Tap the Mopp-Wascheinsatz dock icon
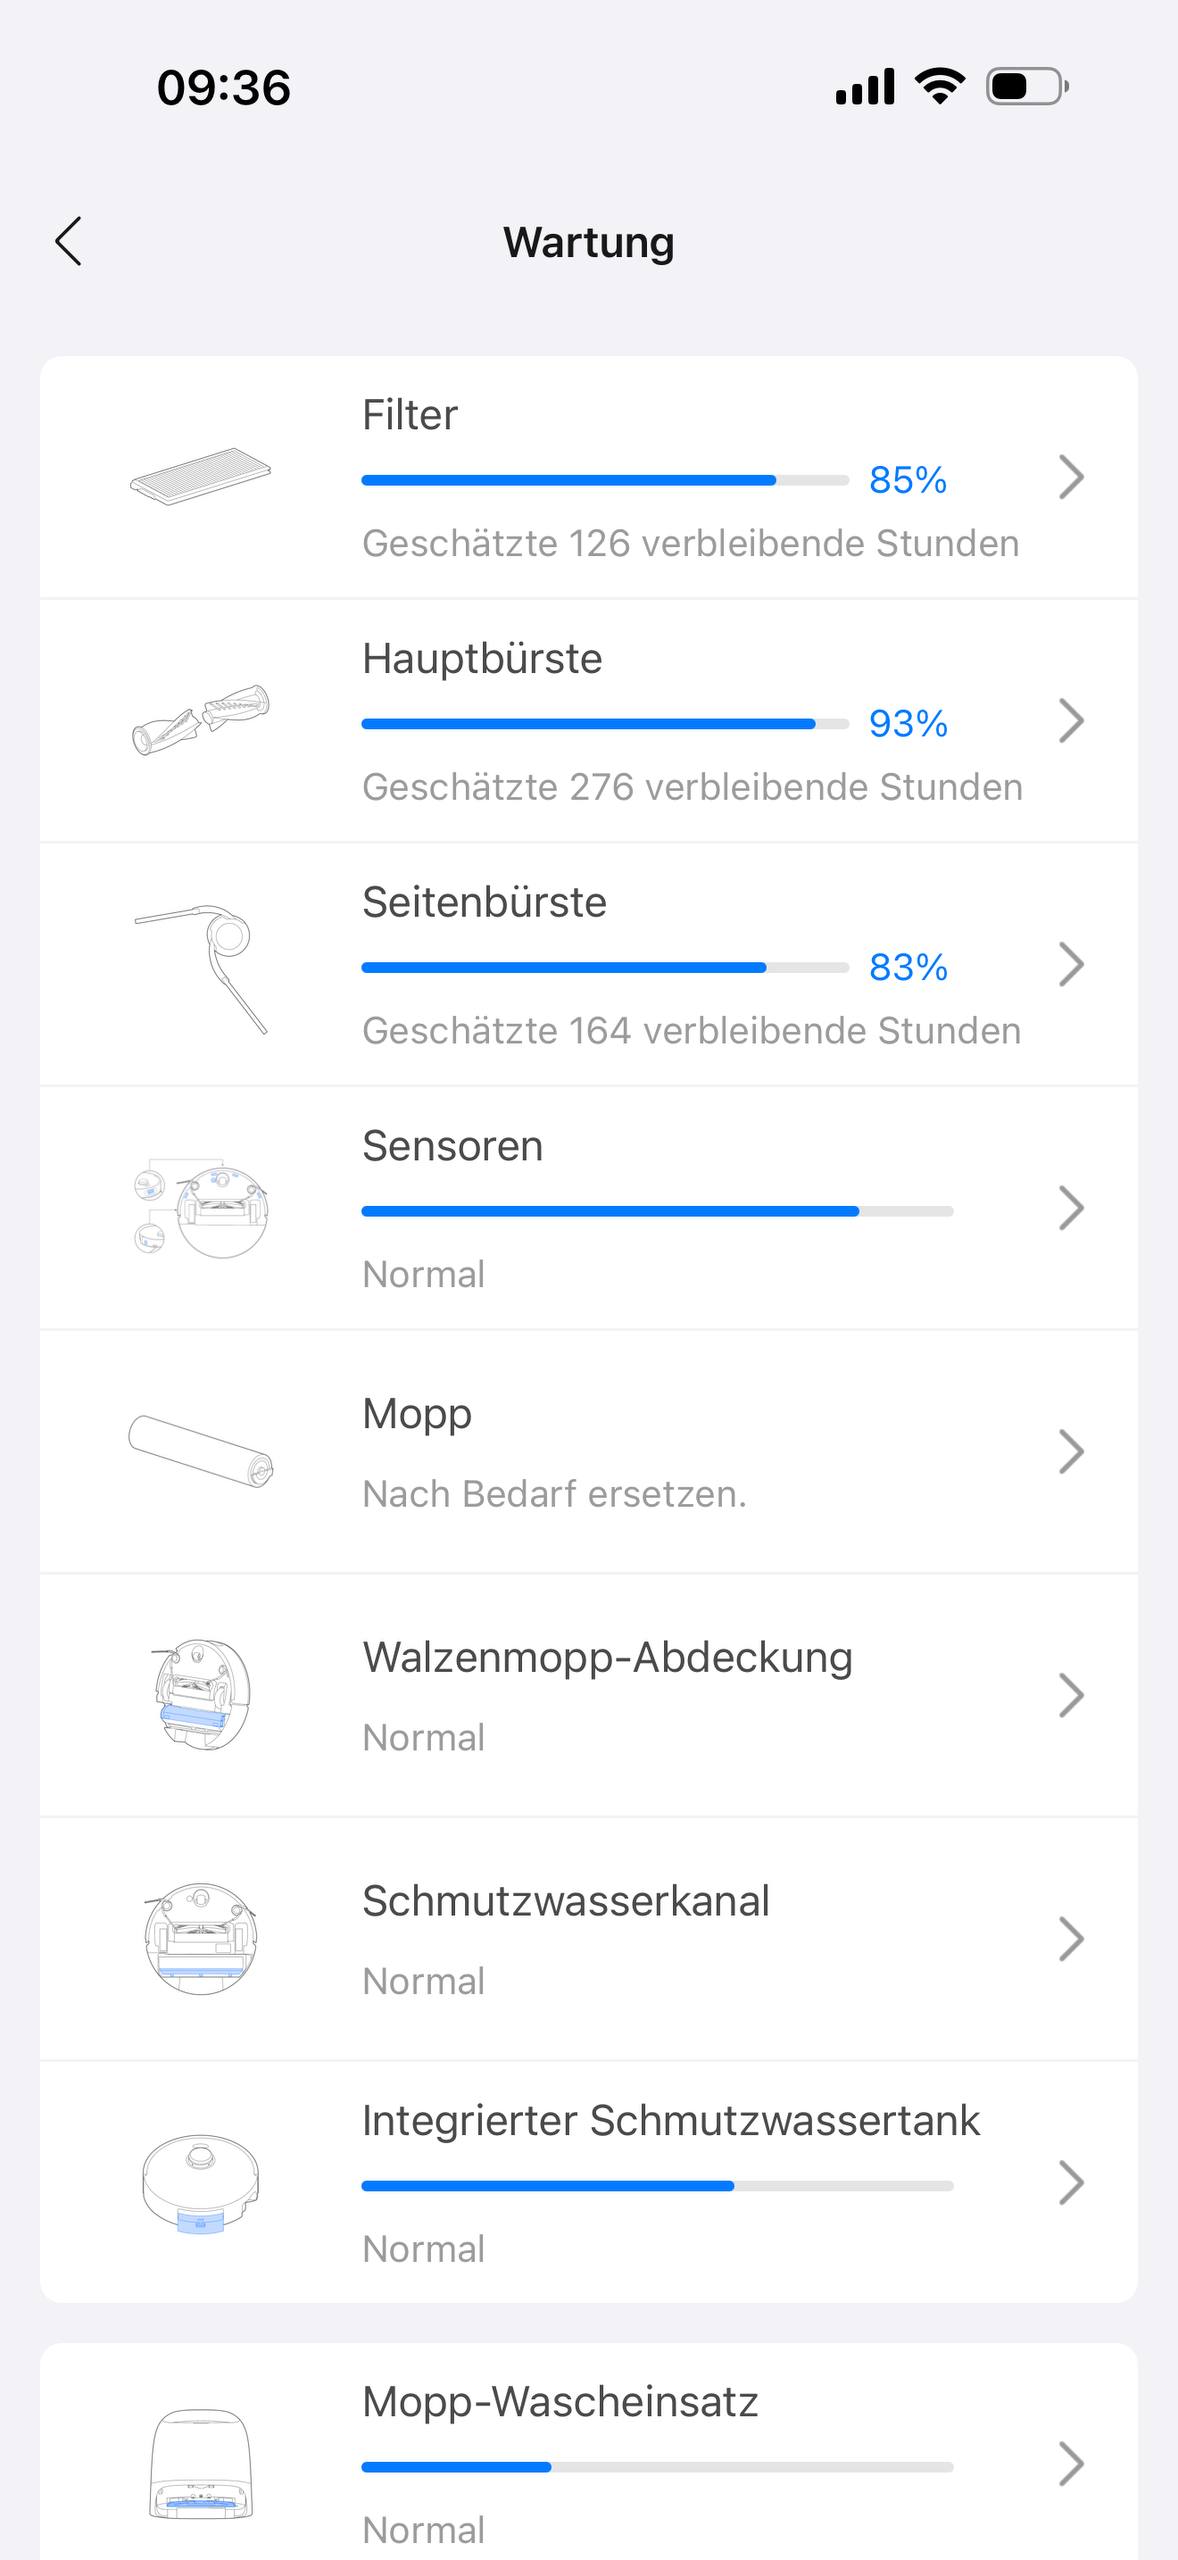The image size is (1178, 2560). coord(201,2464)
